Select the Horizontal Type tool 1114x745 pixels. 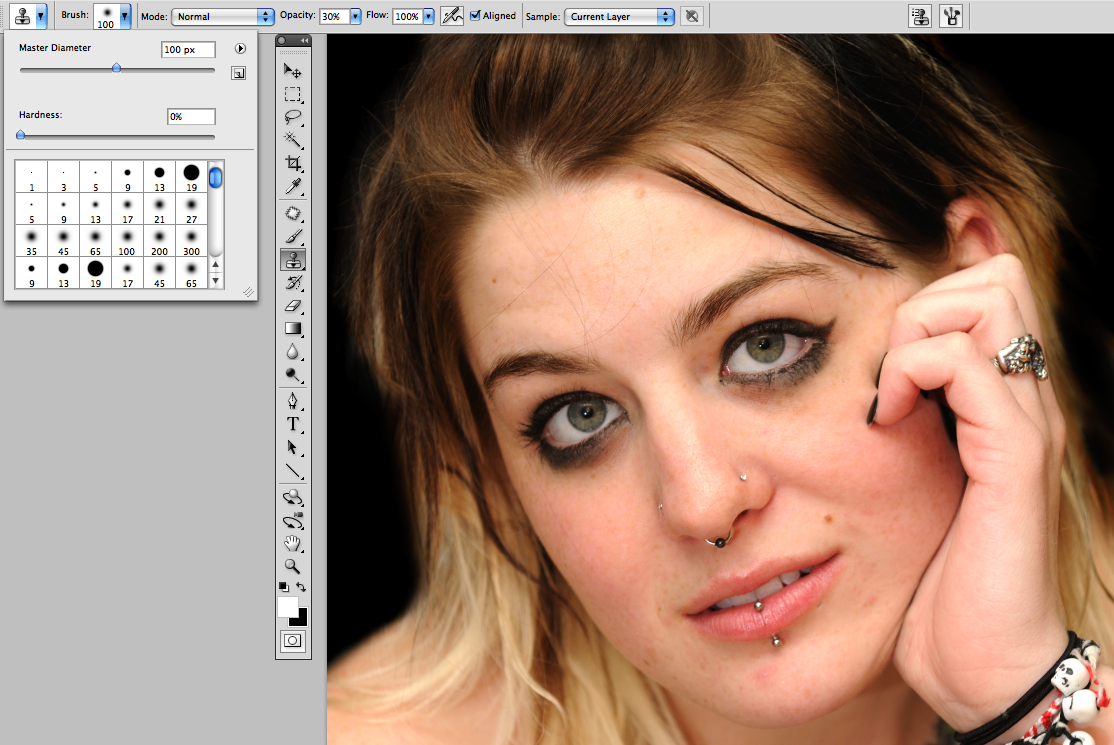293,424
